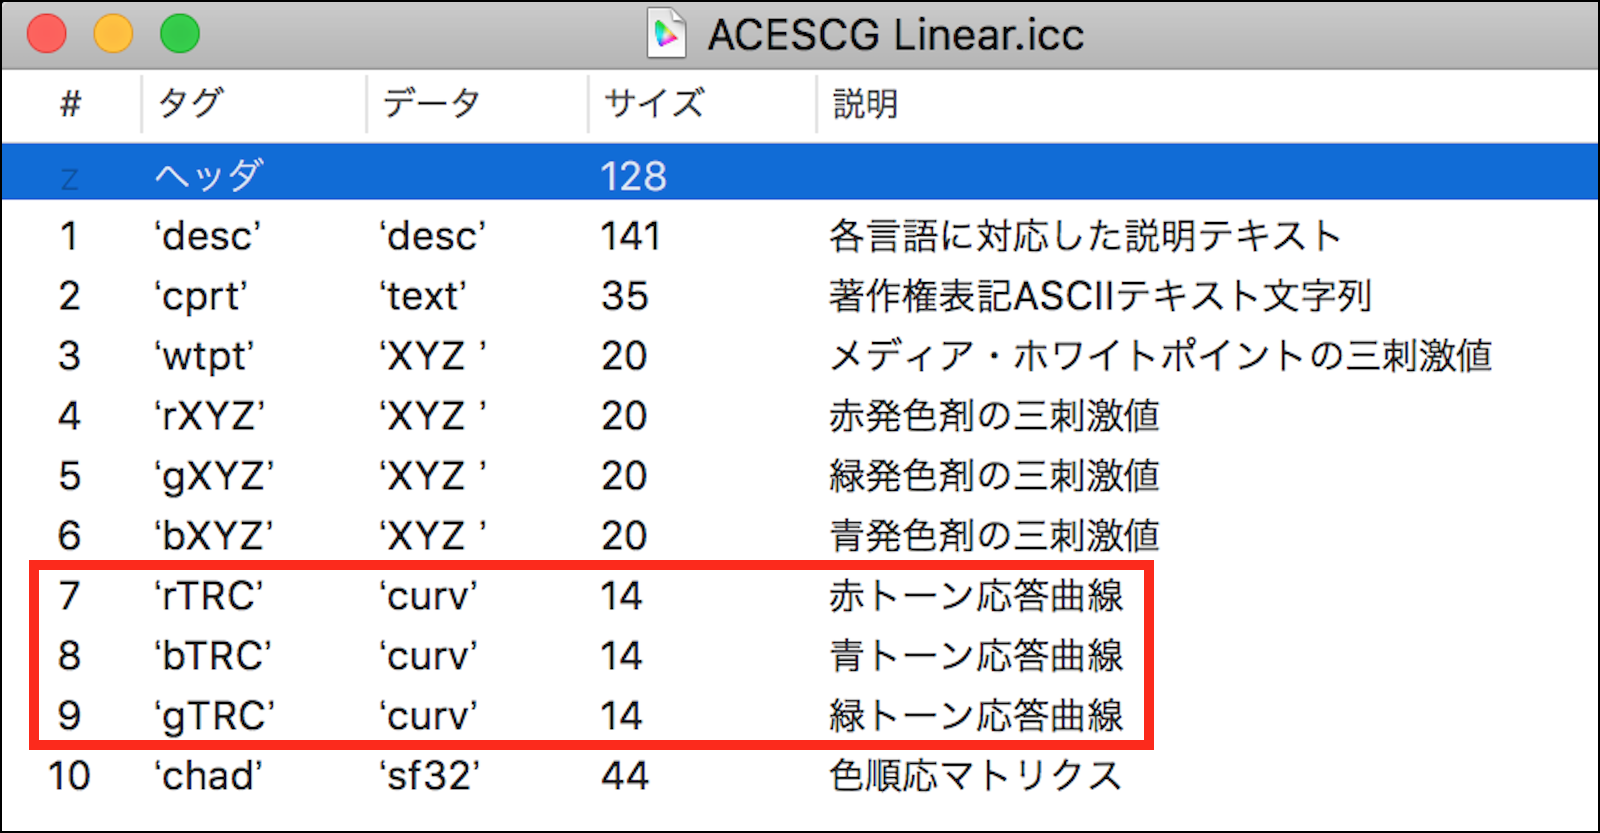Click description 青発色剤の三刺激値

click(994, 536)
